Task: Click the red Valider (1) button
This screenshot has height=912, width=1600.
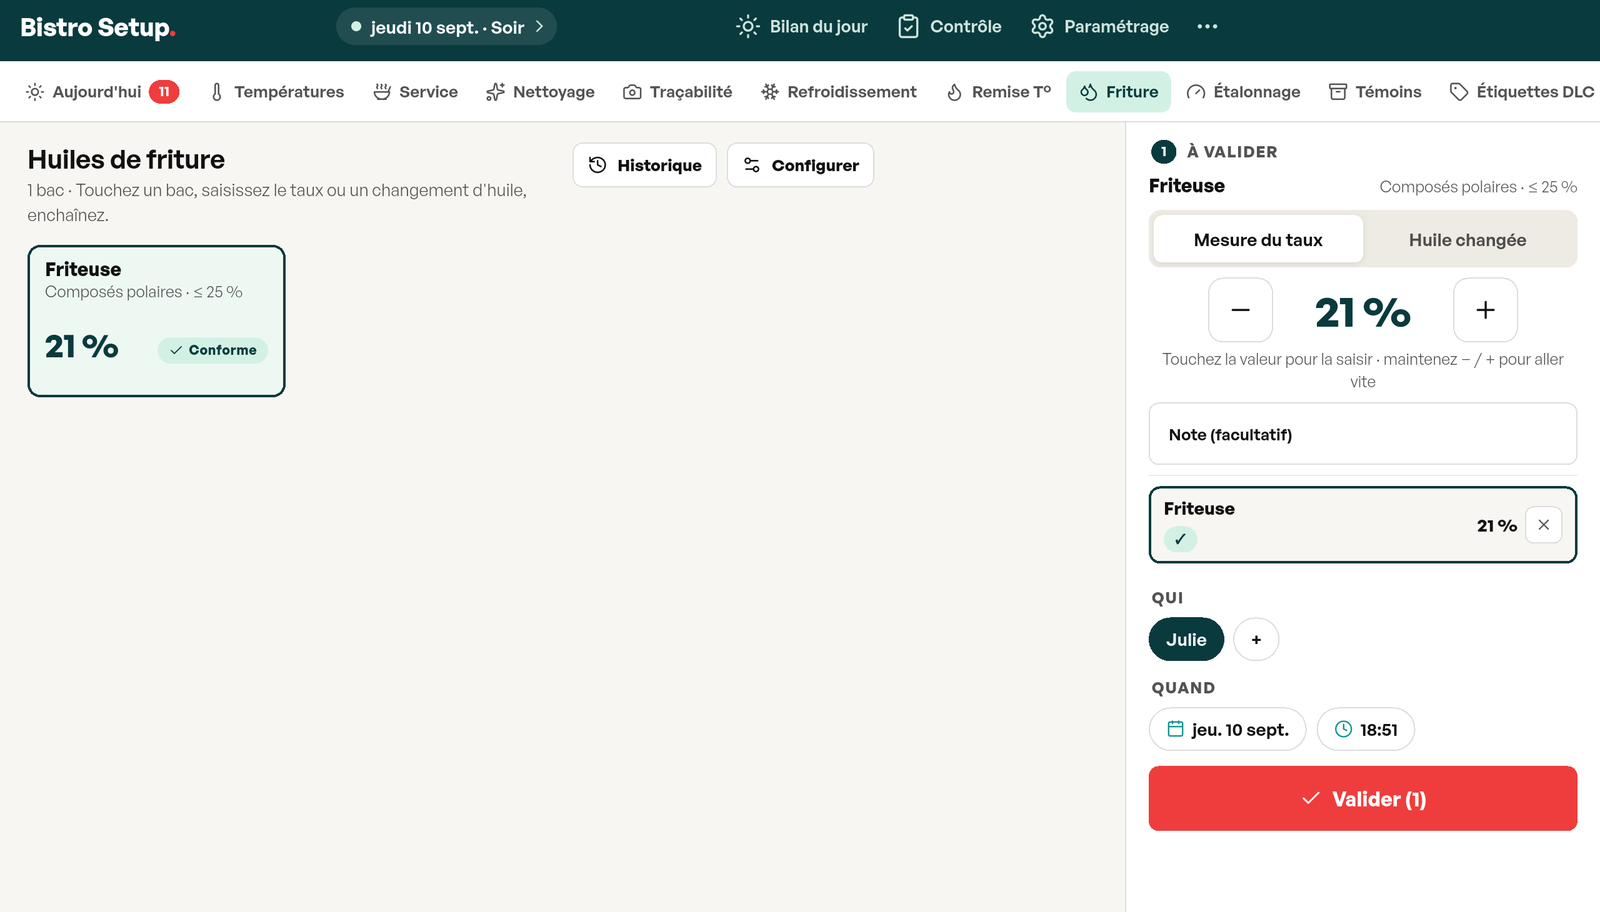Action: tap(1363, 799)
